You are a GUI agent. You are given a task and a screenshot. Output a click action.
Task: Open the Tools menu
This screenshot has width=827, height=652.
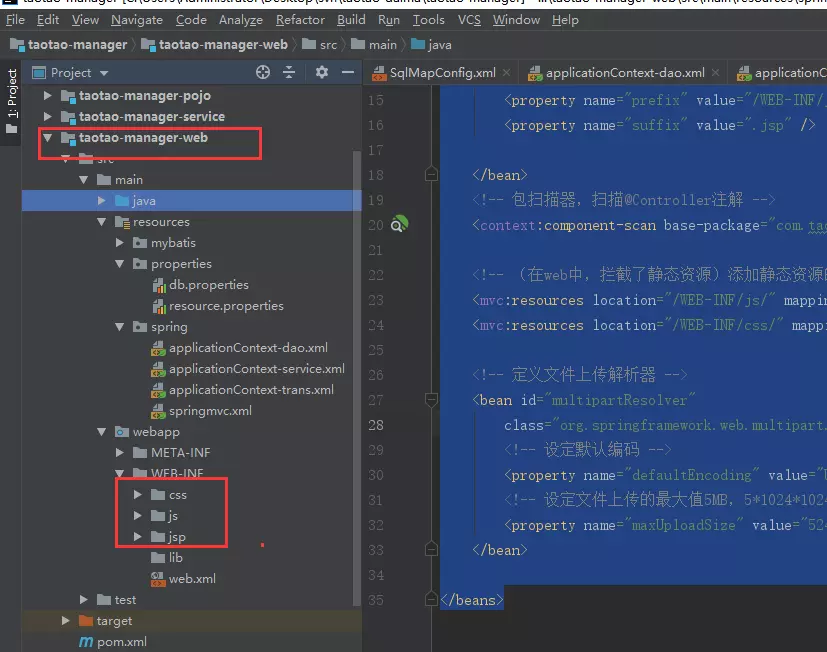pos(428,20)
